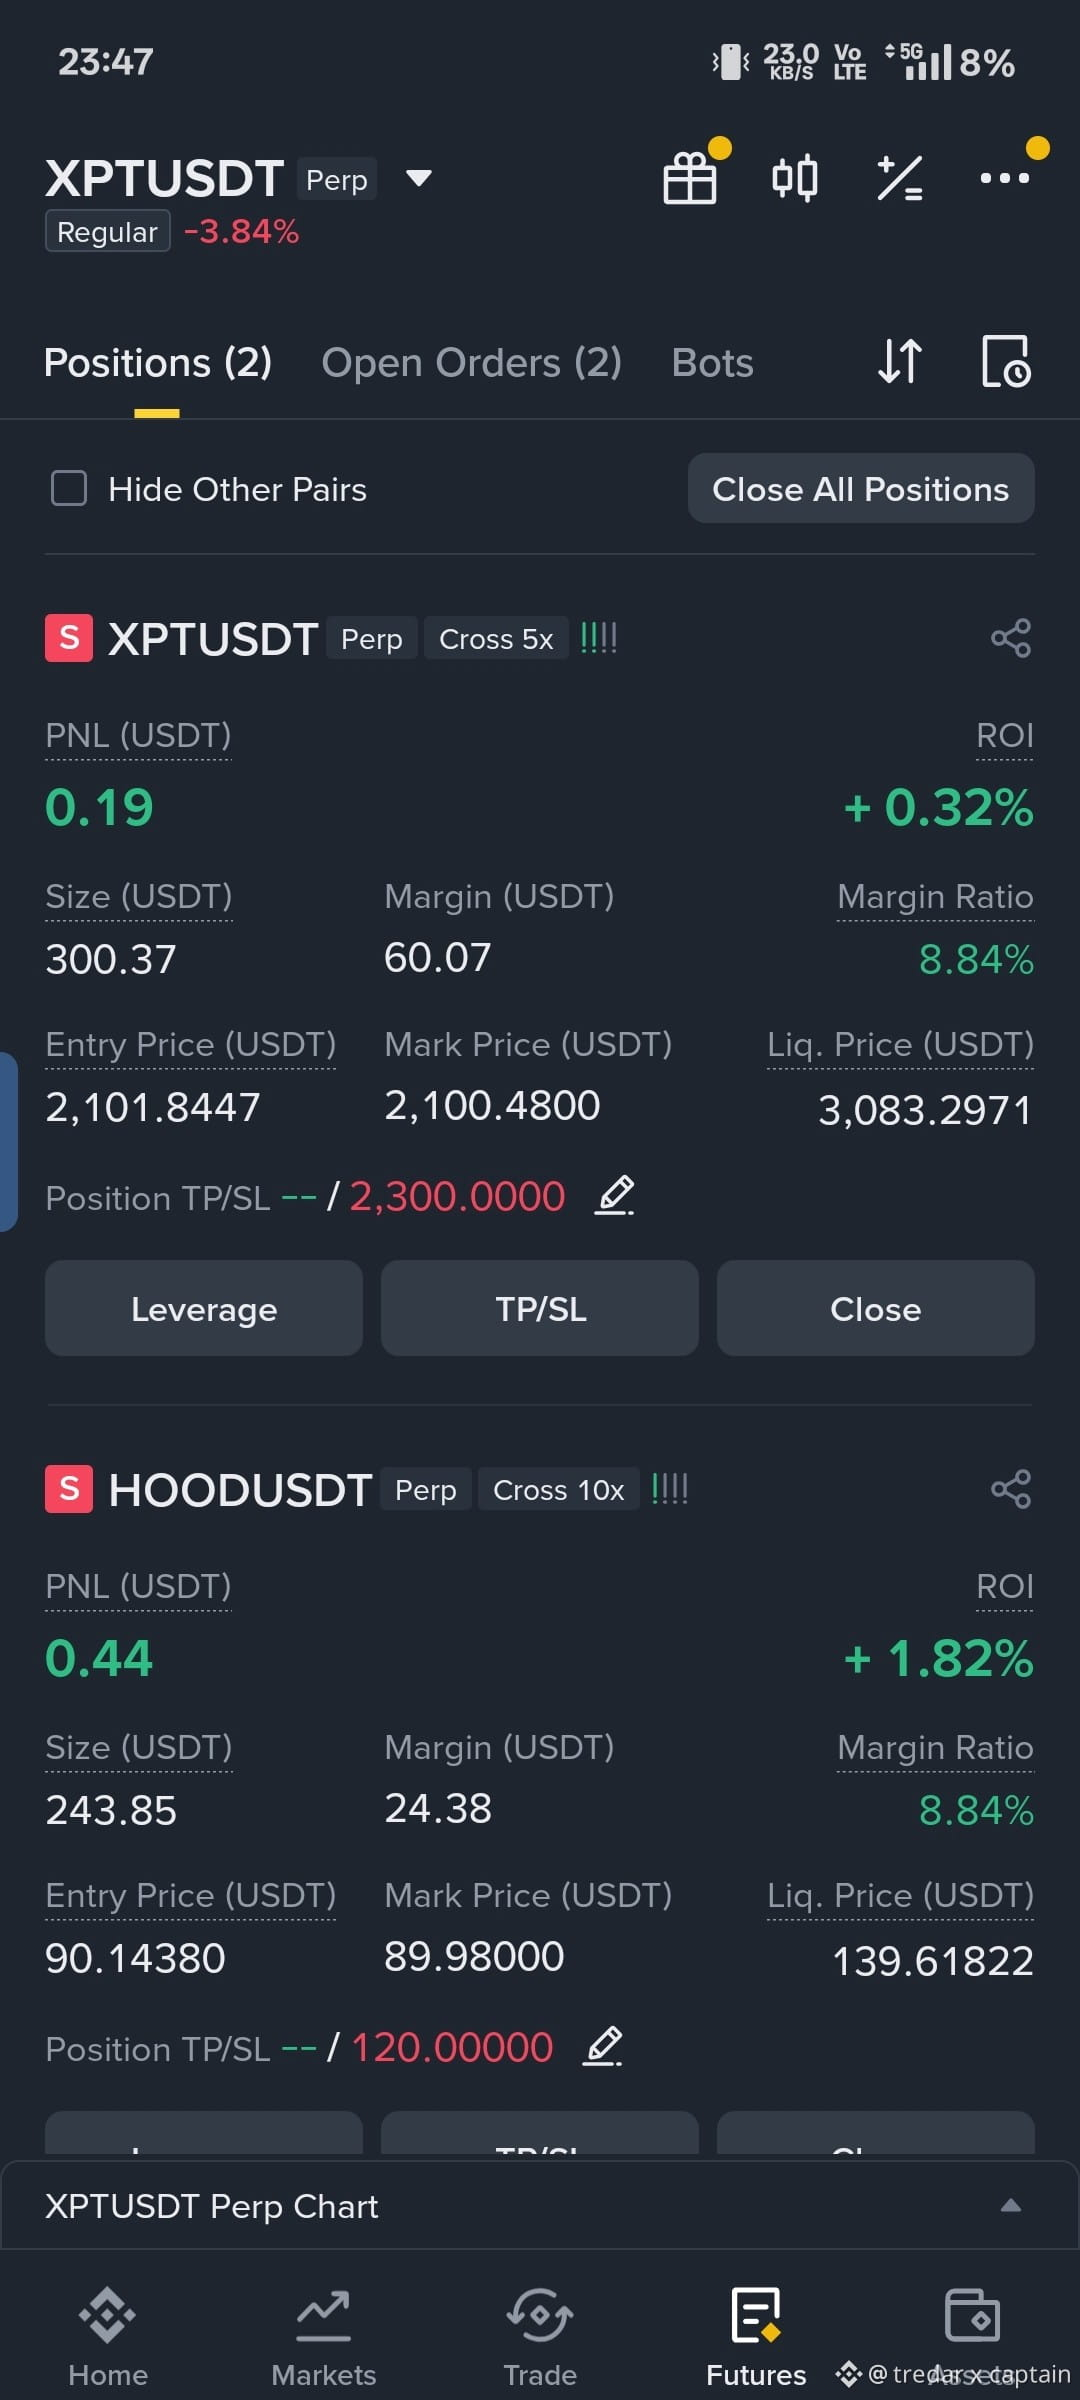Screen dimensions: 1080x2400
Task: Open the gift rewards icon
Action: (x=690, y=179)
